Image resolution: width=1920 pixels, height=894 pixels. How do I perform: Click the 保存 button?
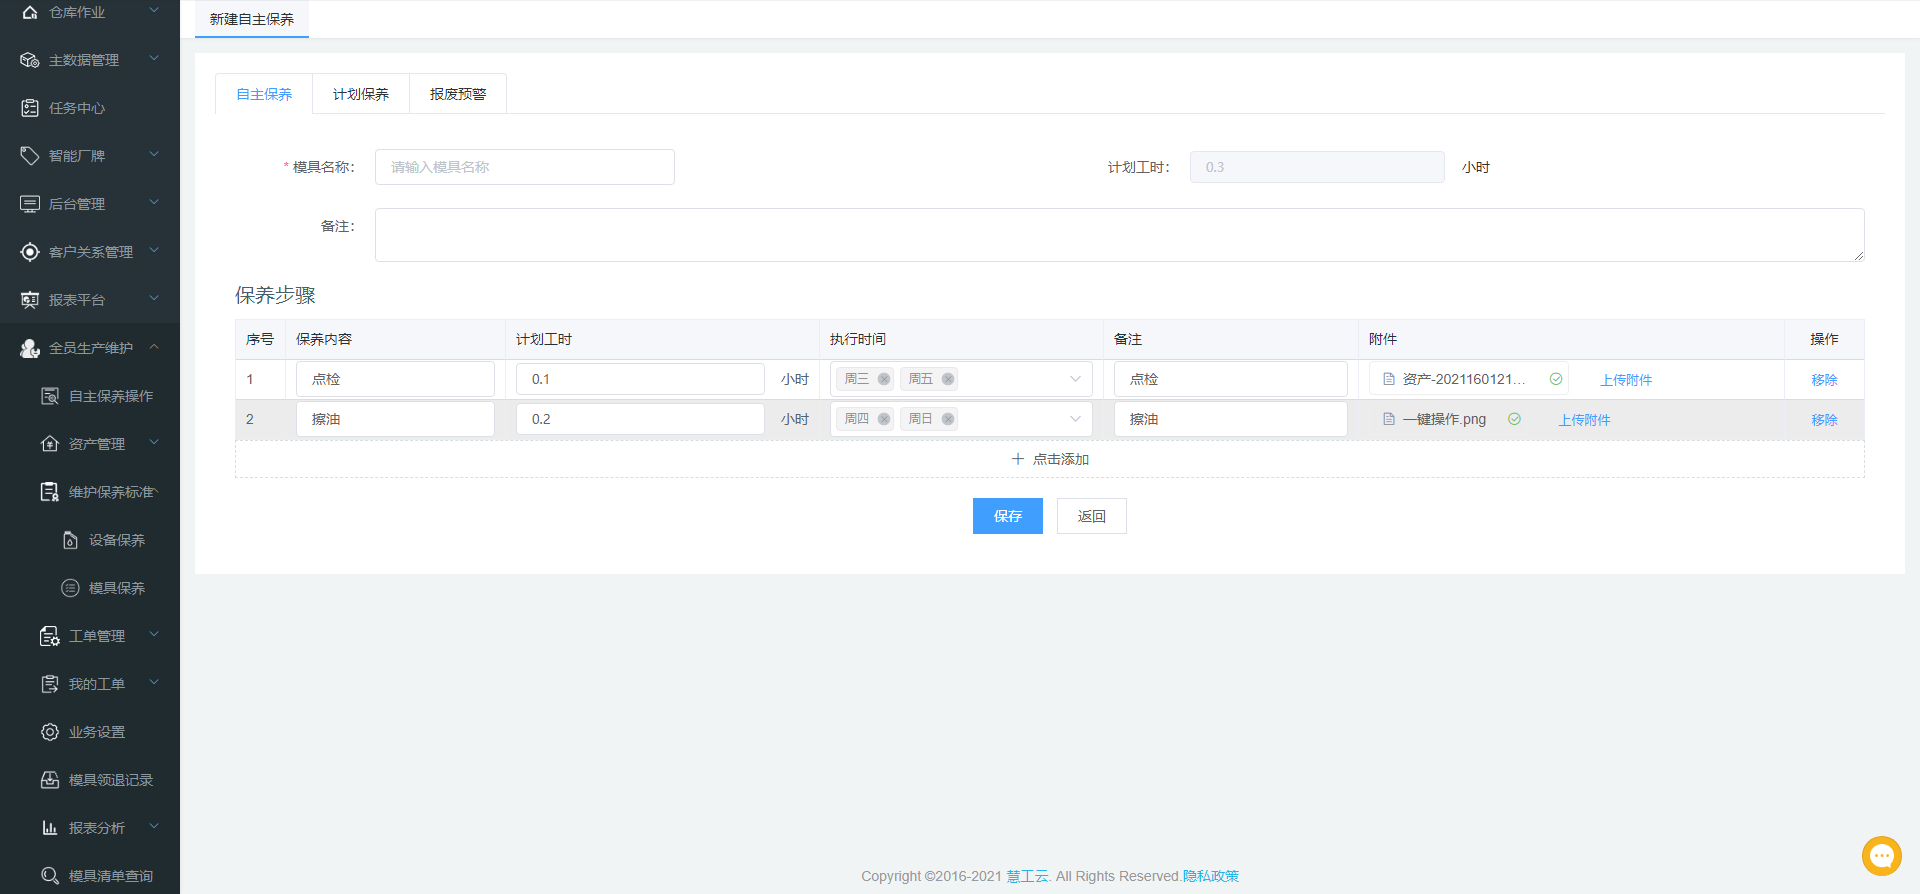click(1007, 516)
